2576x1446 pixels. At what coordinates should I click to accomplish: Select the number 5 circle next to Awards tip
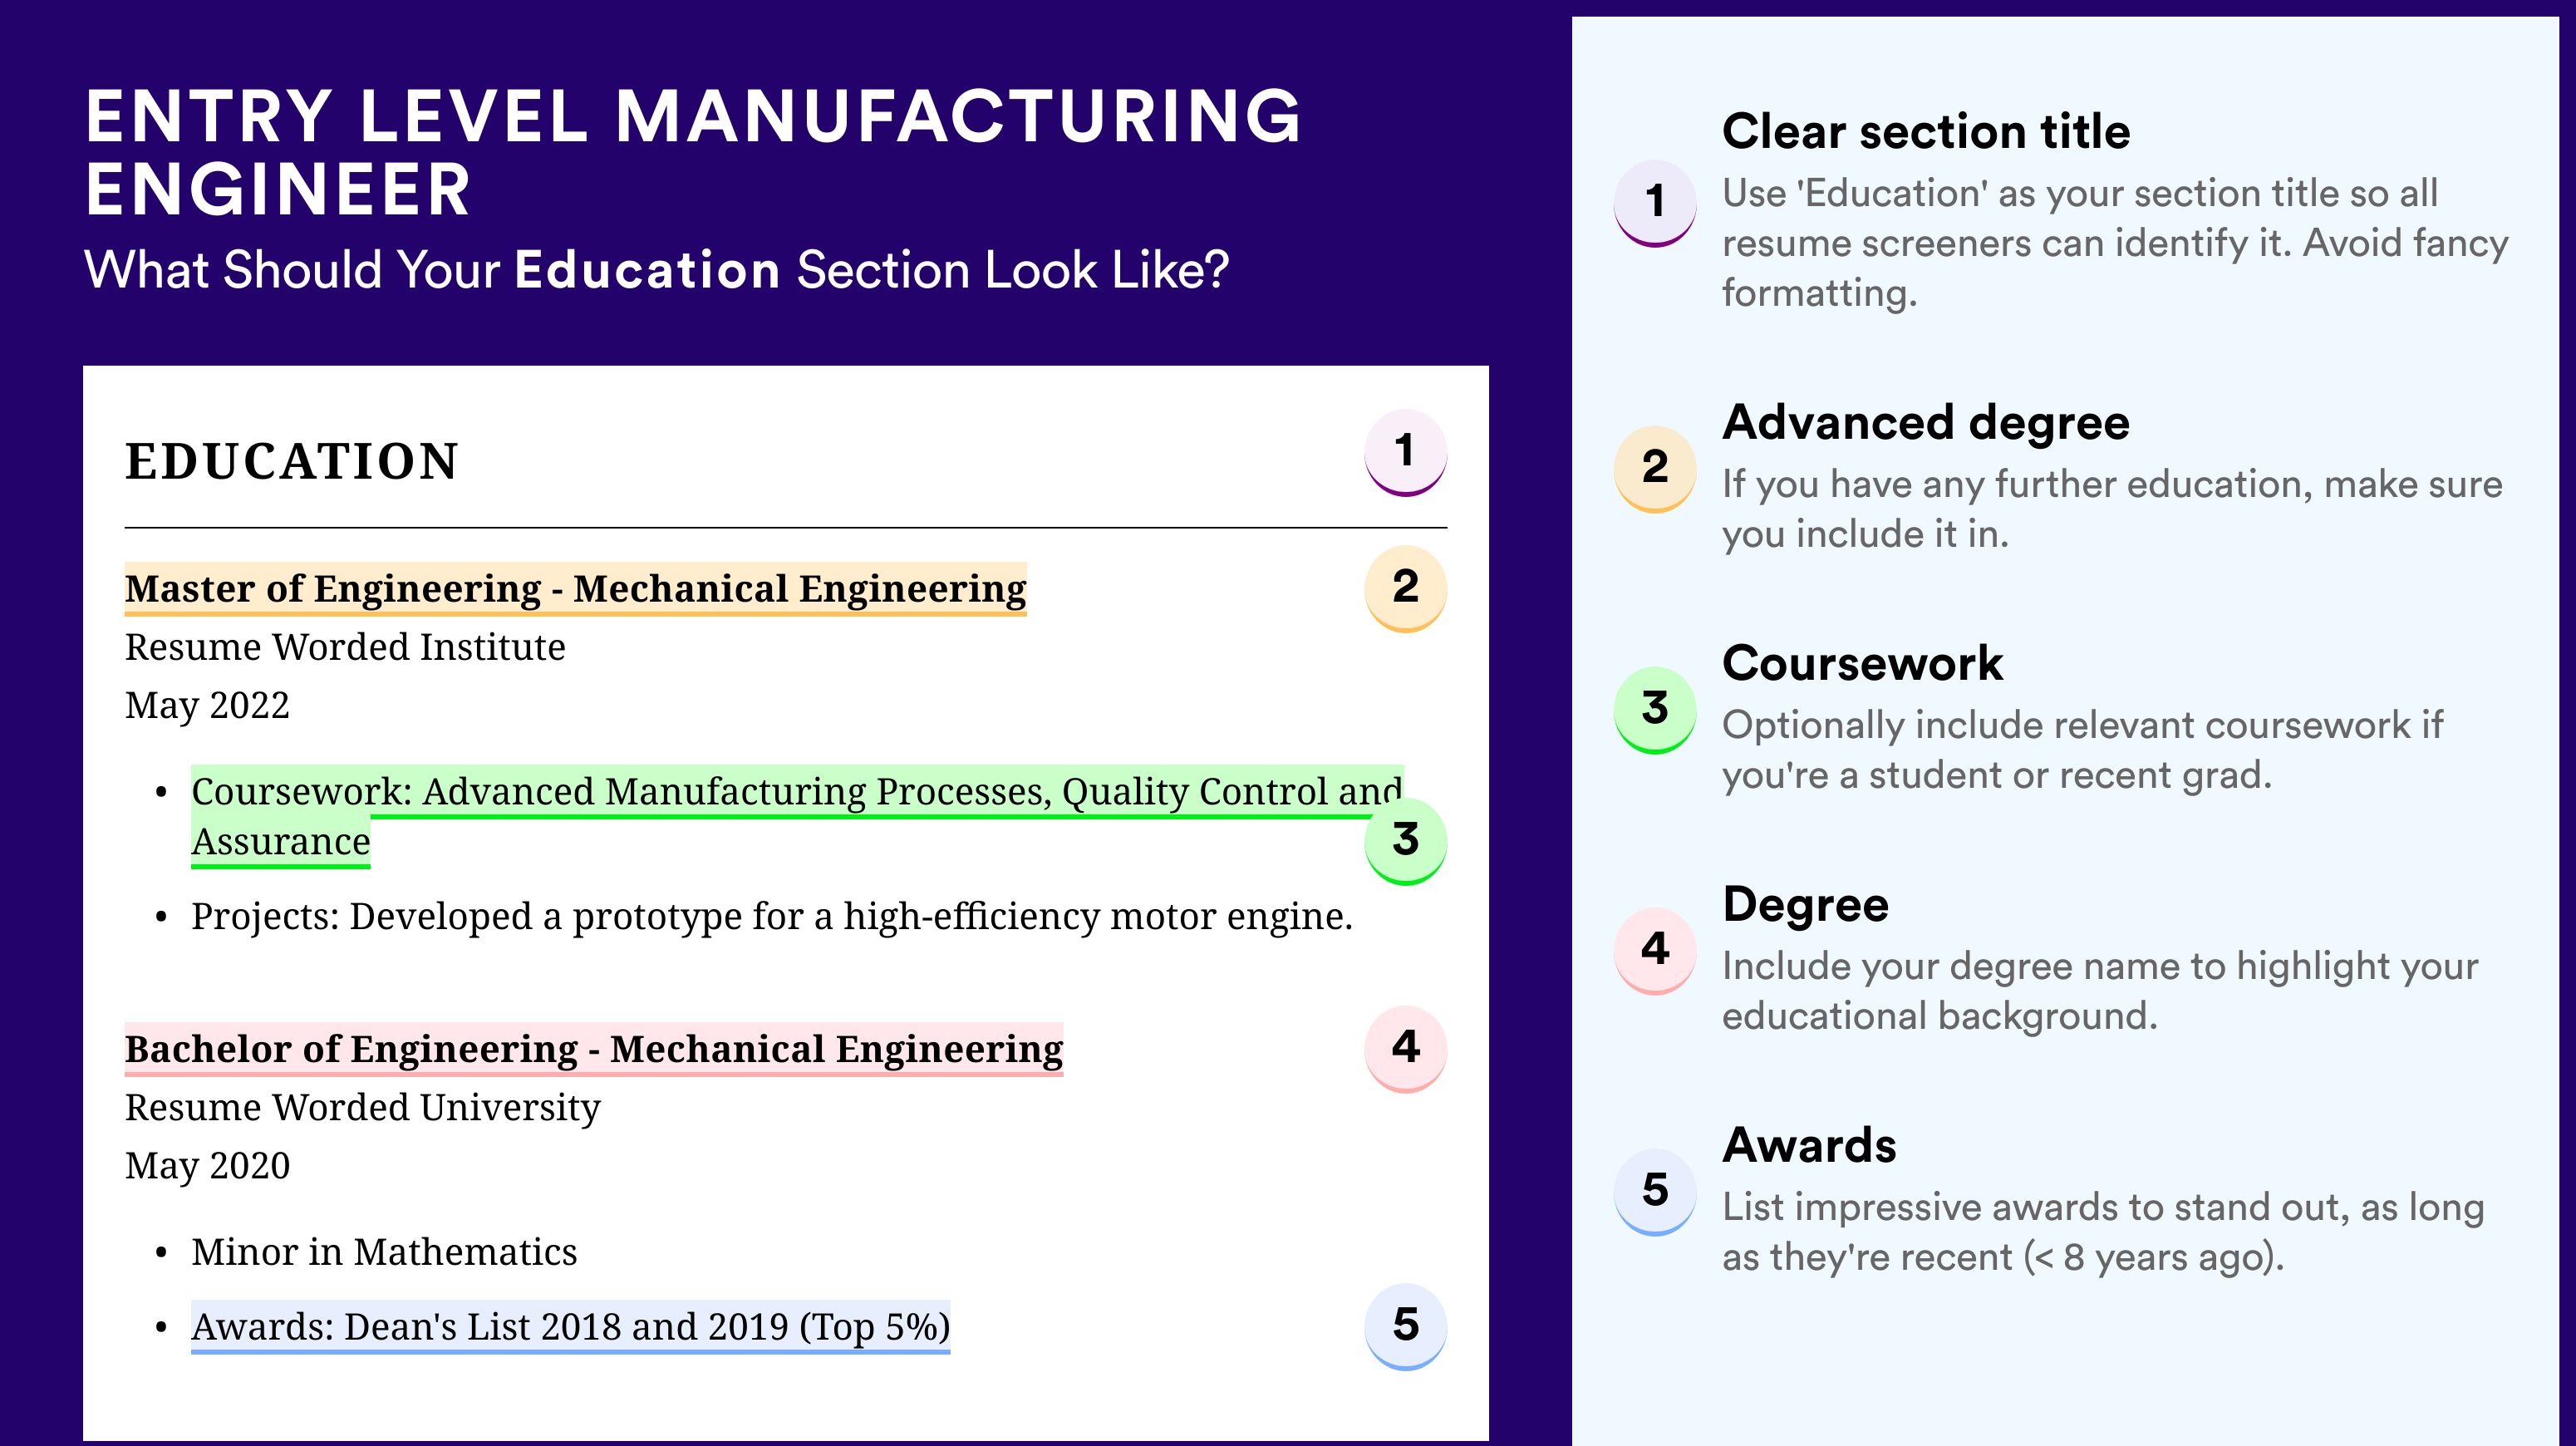point(1655,1192)
